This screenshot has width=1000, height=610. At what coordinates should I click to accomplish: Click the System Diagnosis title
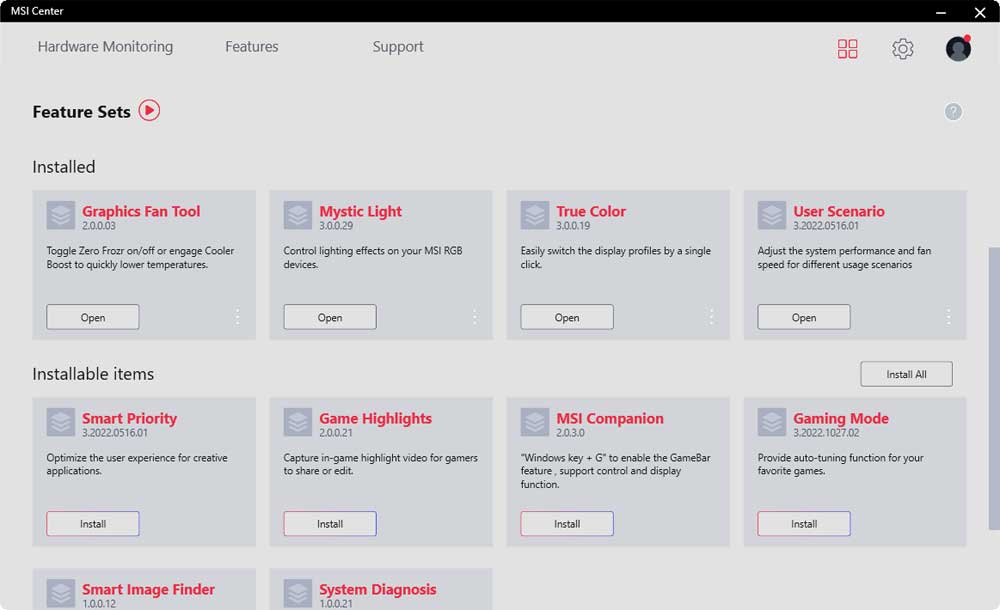378,590
